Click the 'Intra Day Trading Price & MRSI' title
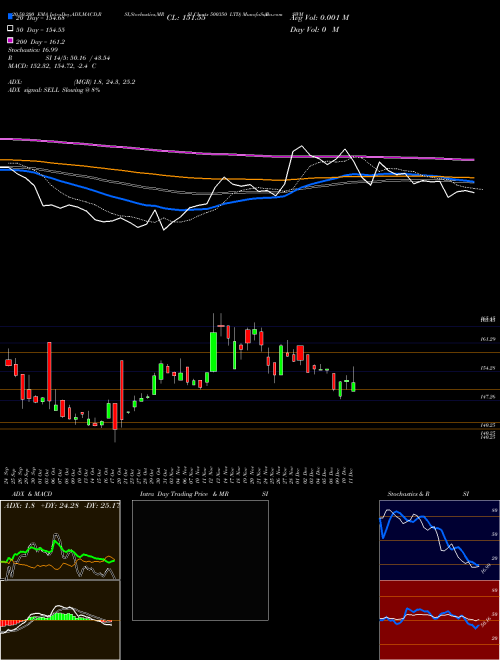The image size is (500, 660). [204, 494]
